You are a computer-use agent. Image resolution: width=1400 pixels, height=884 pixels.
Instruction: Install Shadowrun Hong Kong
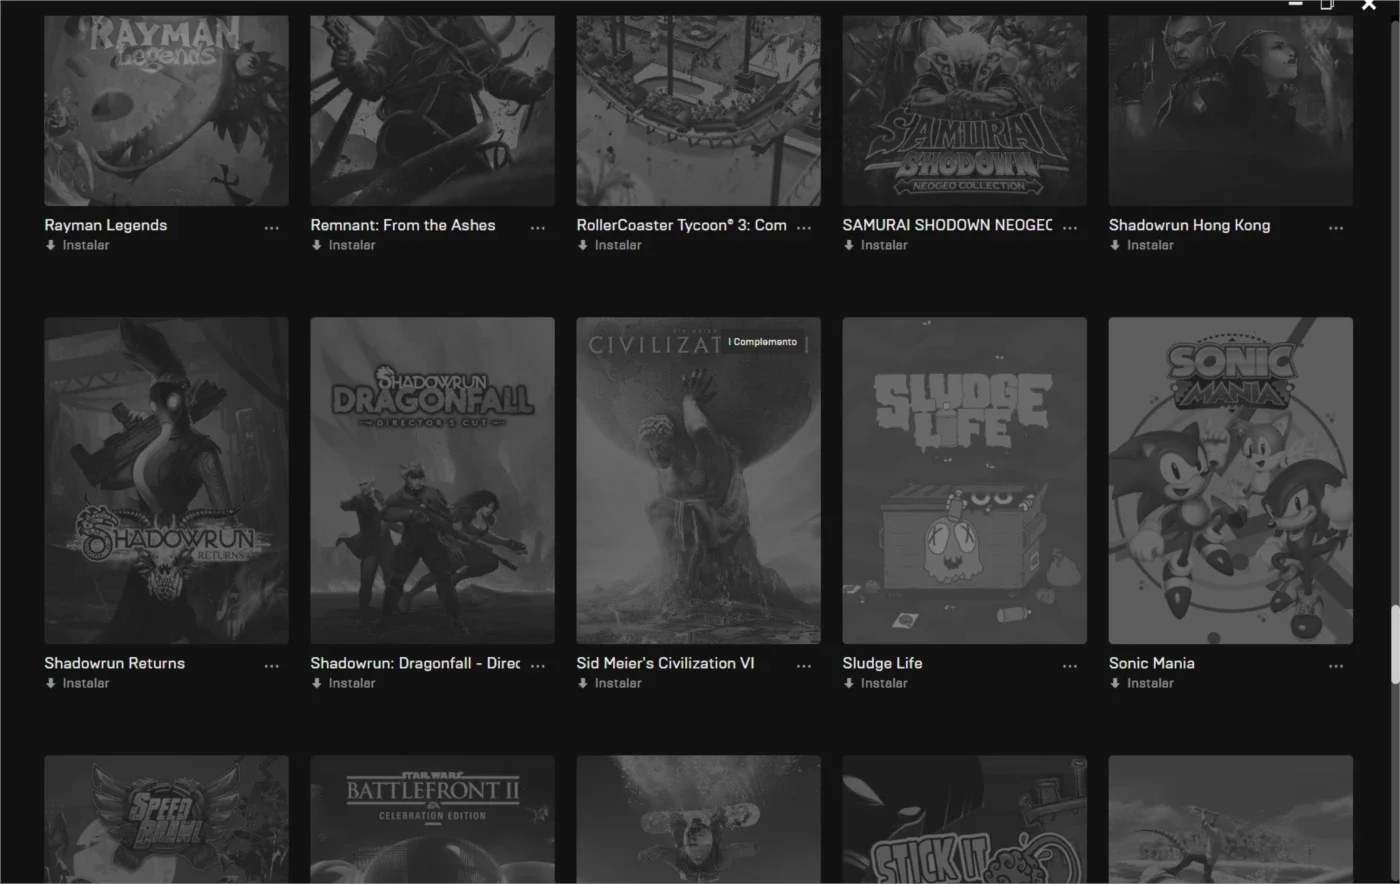tap(1141, 245)
